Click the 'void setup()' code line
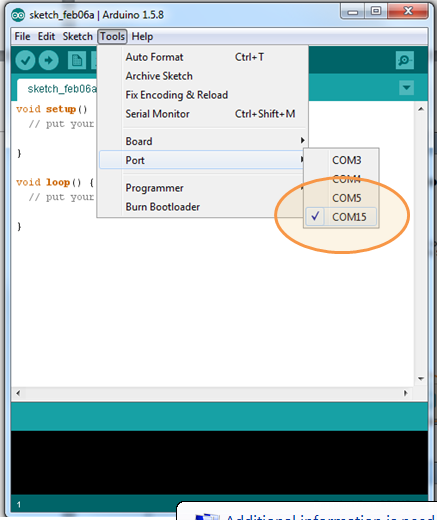The image size is (437, 520). [52, 109]
